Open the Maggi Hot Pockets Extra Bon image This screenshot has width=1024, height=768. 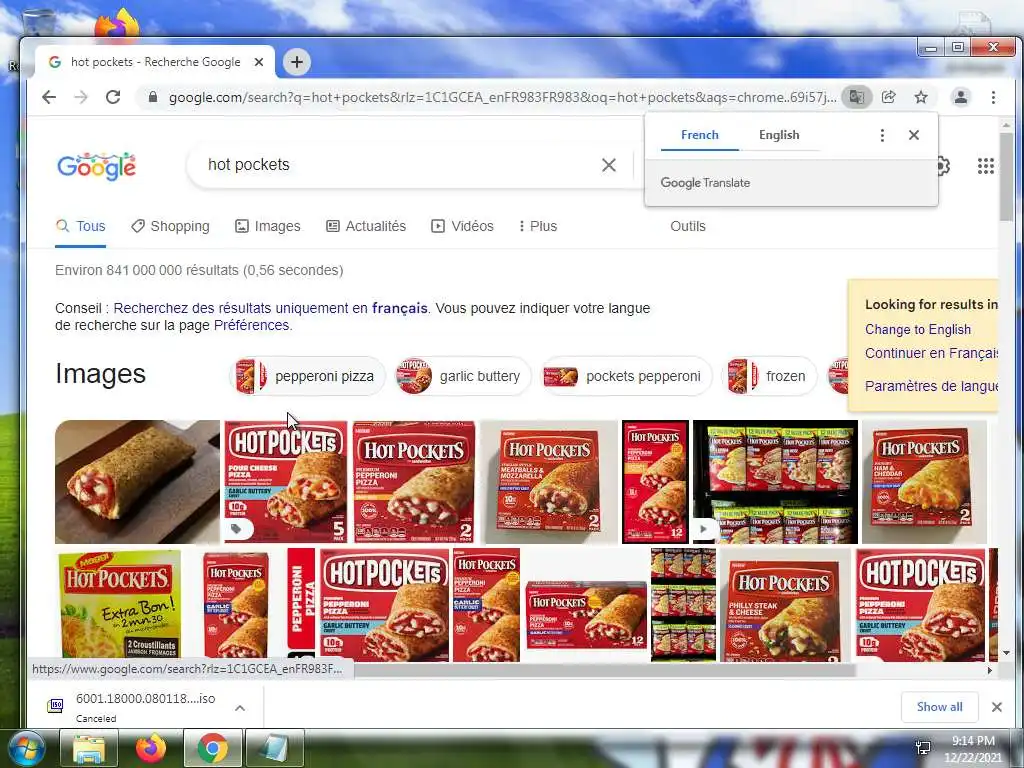(120, 605)
